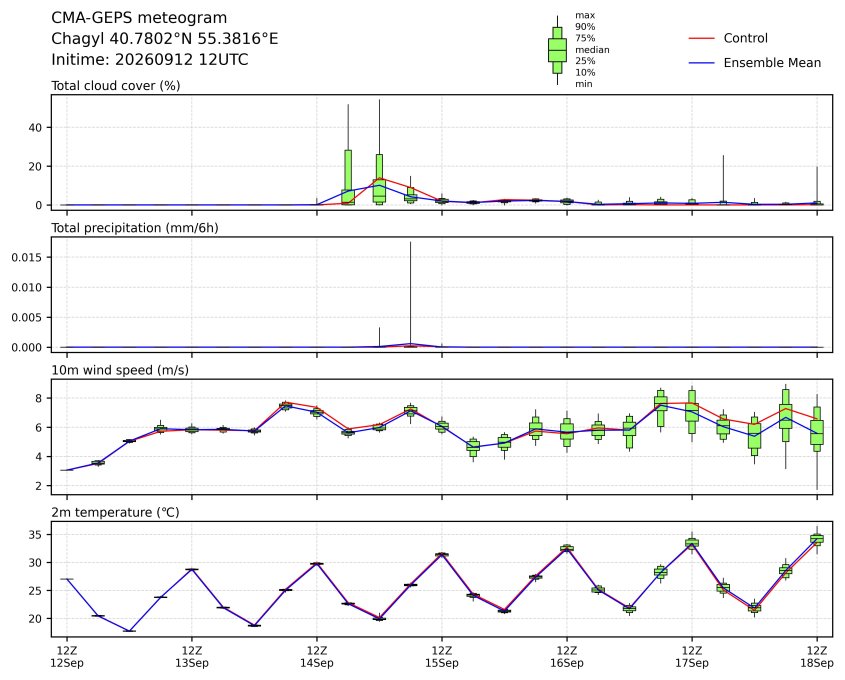Click the 12Z 14Sep time axis label
The image size is (845, 680).
(317, 657)
